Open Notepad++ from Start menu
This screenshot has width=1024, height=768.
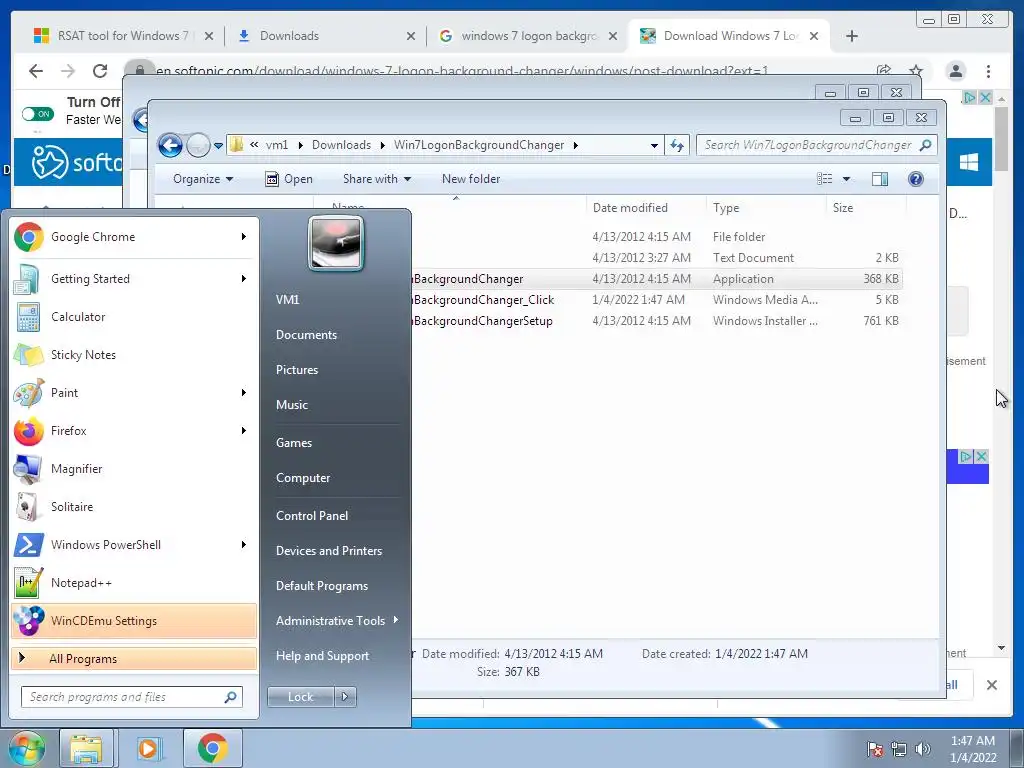click(134, 583)
